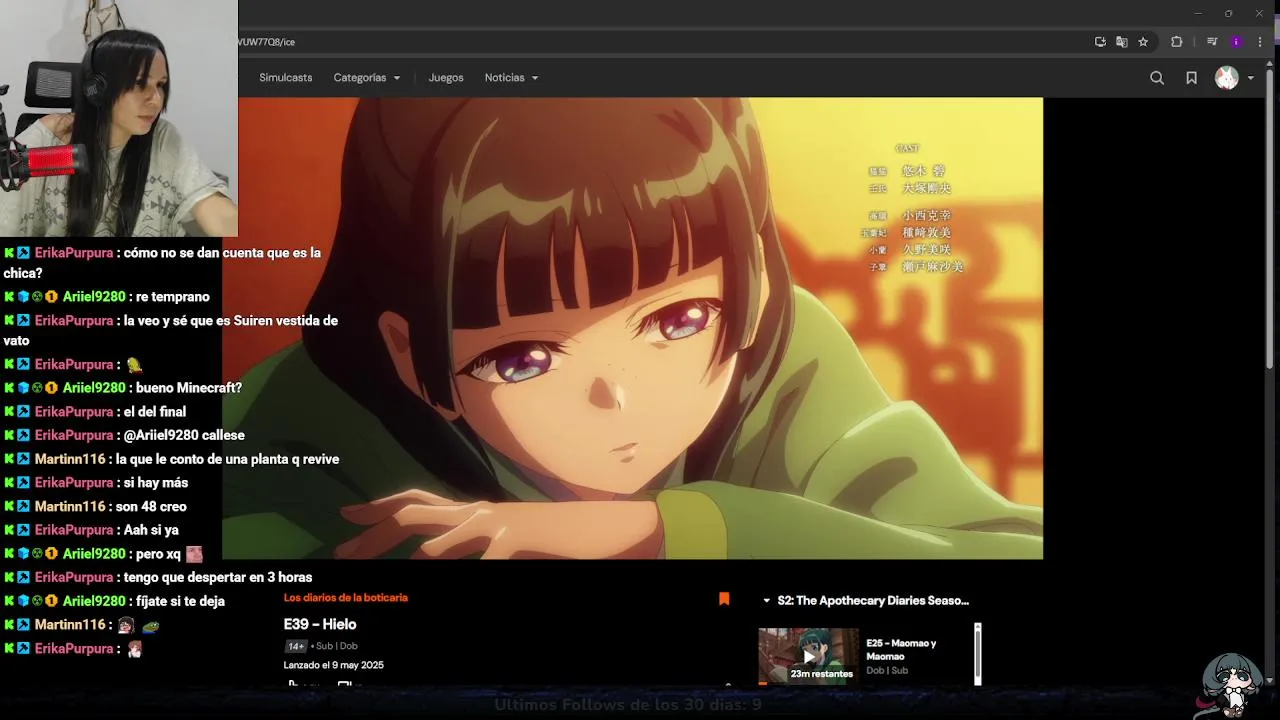Toggle the orange watchlist bookmark for this series
The height and width of the screenshot is (720, 1280).
click(724, 599)
